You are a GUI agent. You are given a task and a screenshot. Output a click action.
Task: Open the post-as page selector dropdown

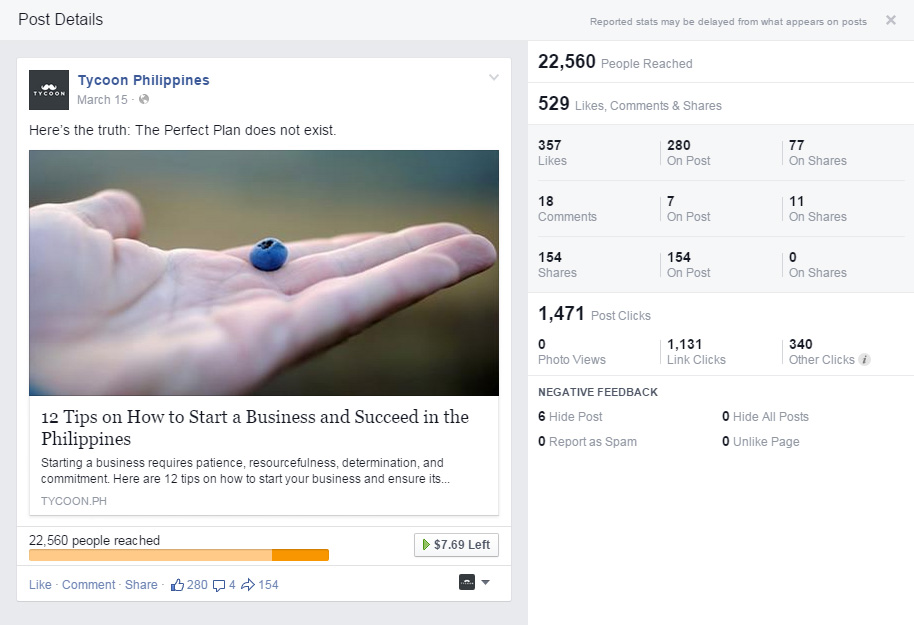point(474,582)
